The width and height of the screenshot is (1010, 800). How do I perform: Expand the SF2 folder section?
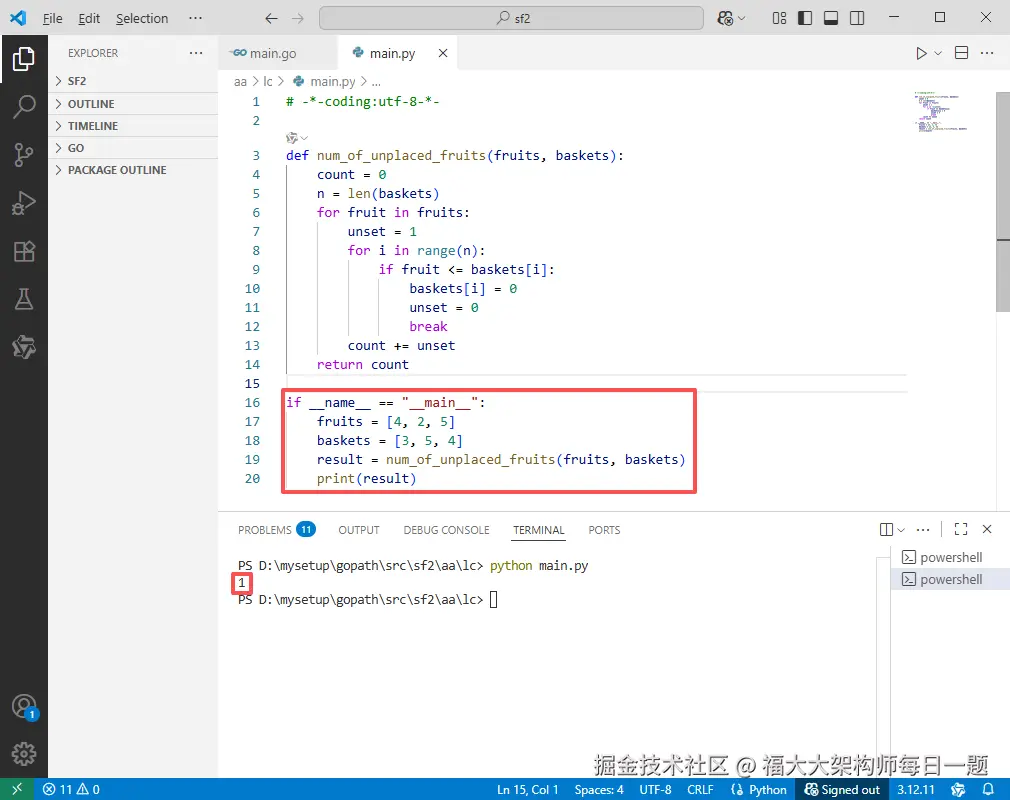(134, 81)
